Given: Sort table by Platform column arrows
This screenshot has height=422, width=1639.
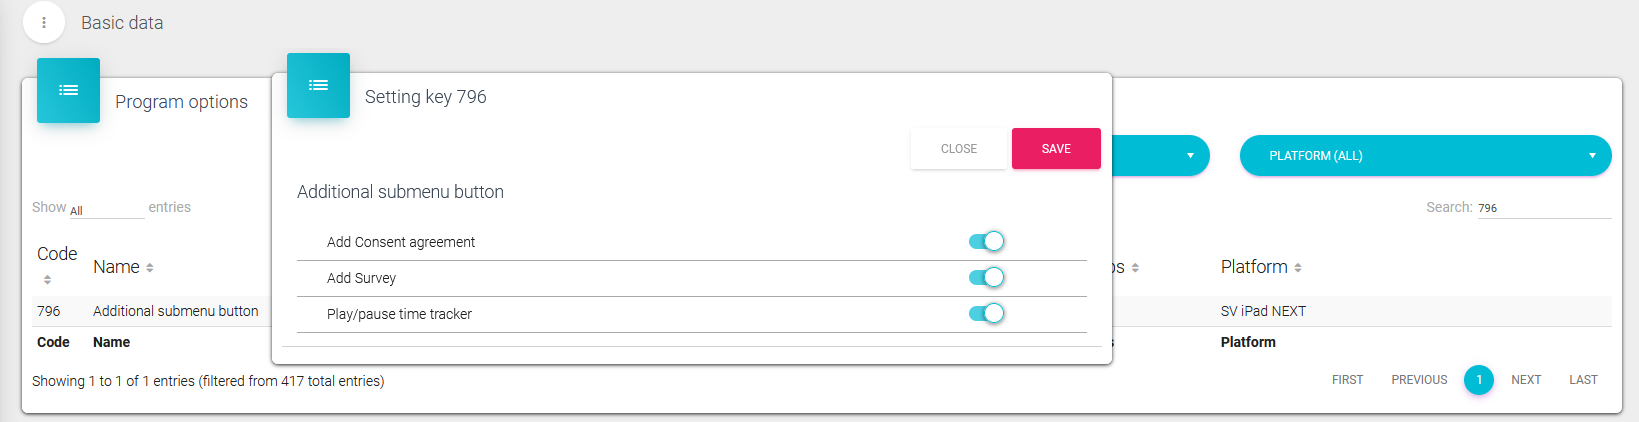Looking at the screenshot, I should pyautogui.click(x=1298, y=268).
